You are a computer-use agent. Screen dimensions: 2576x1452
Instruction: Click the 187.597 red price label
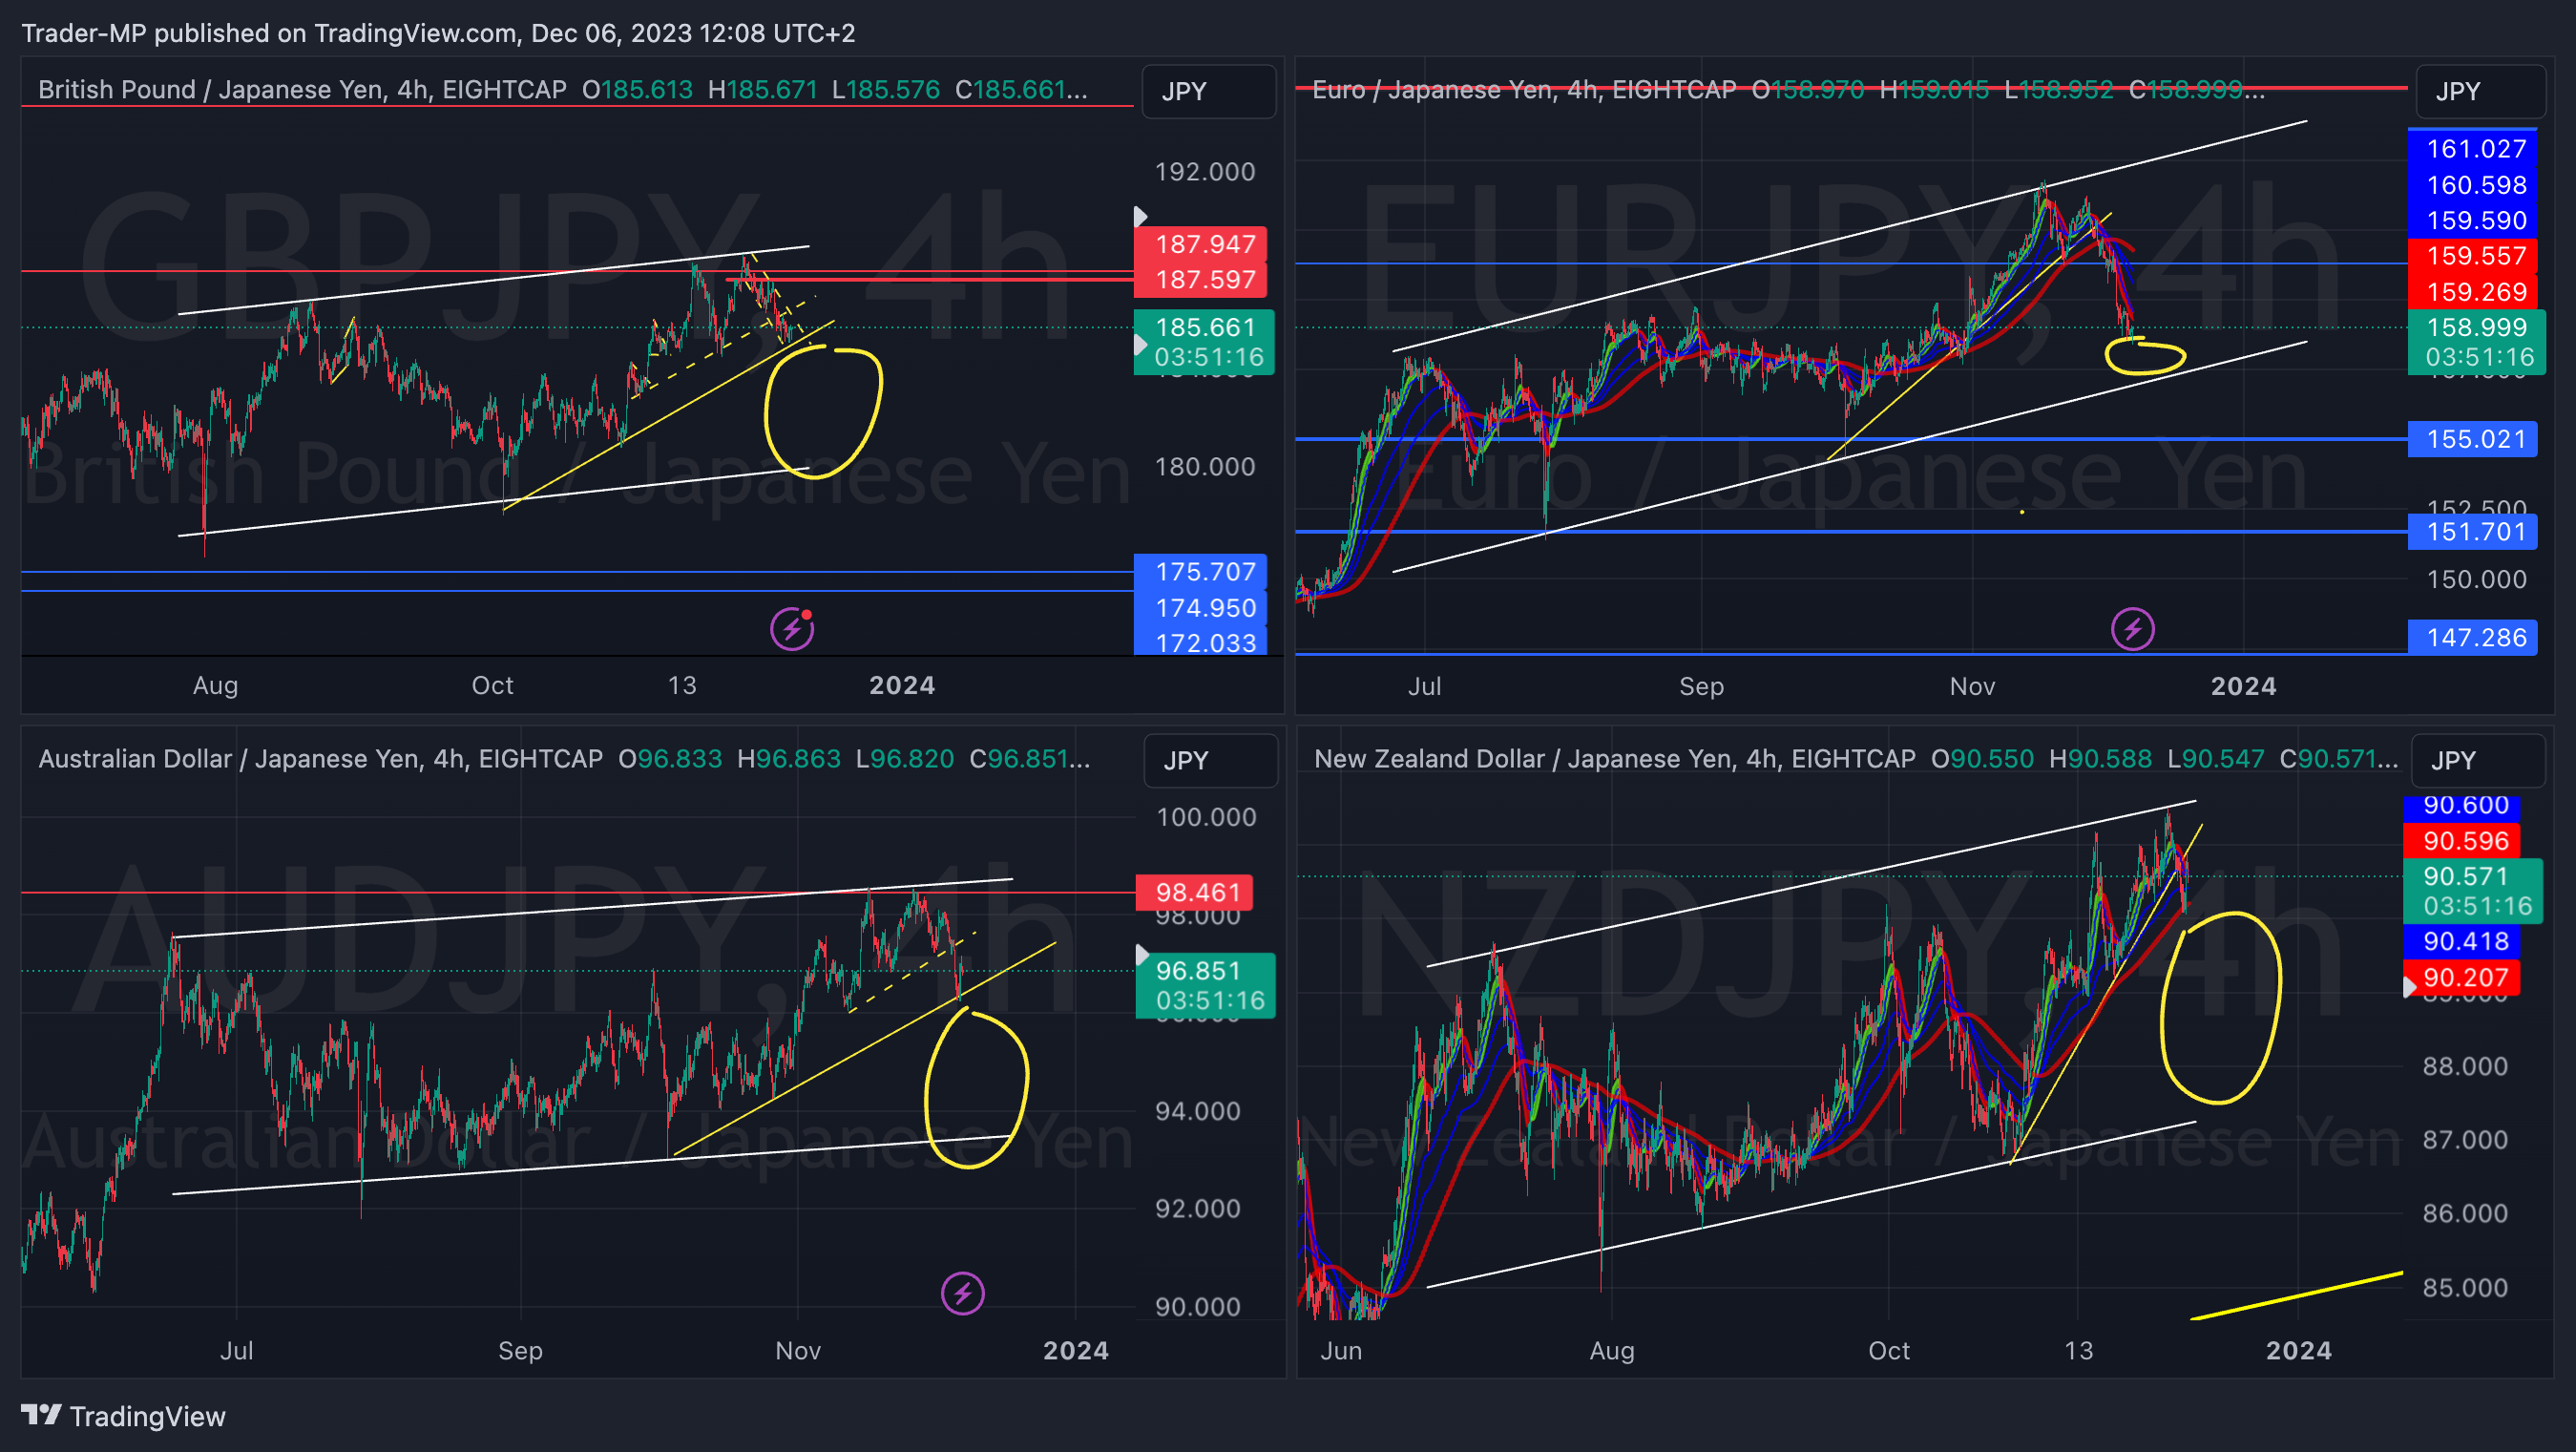tap(1201, 279)
